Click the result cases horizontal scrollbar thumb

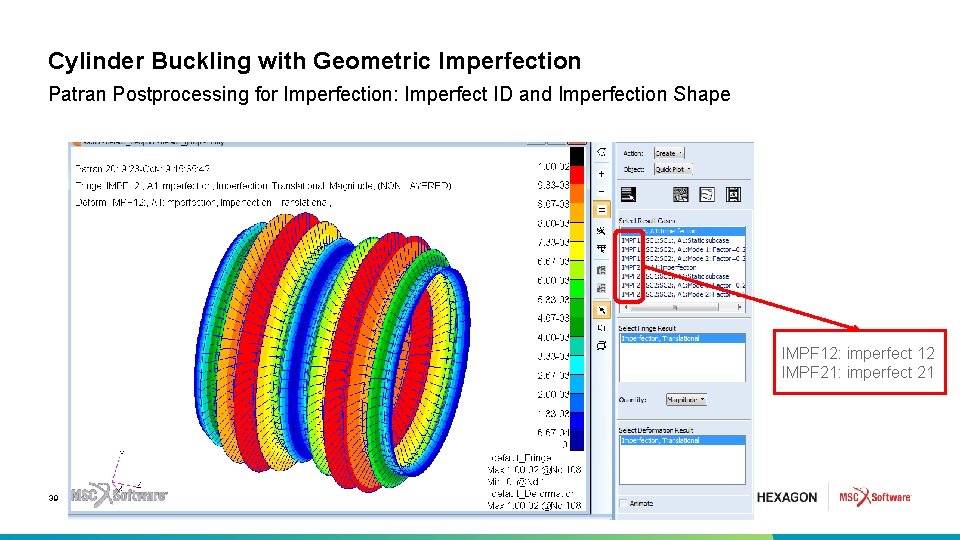(x=675, y=307)
